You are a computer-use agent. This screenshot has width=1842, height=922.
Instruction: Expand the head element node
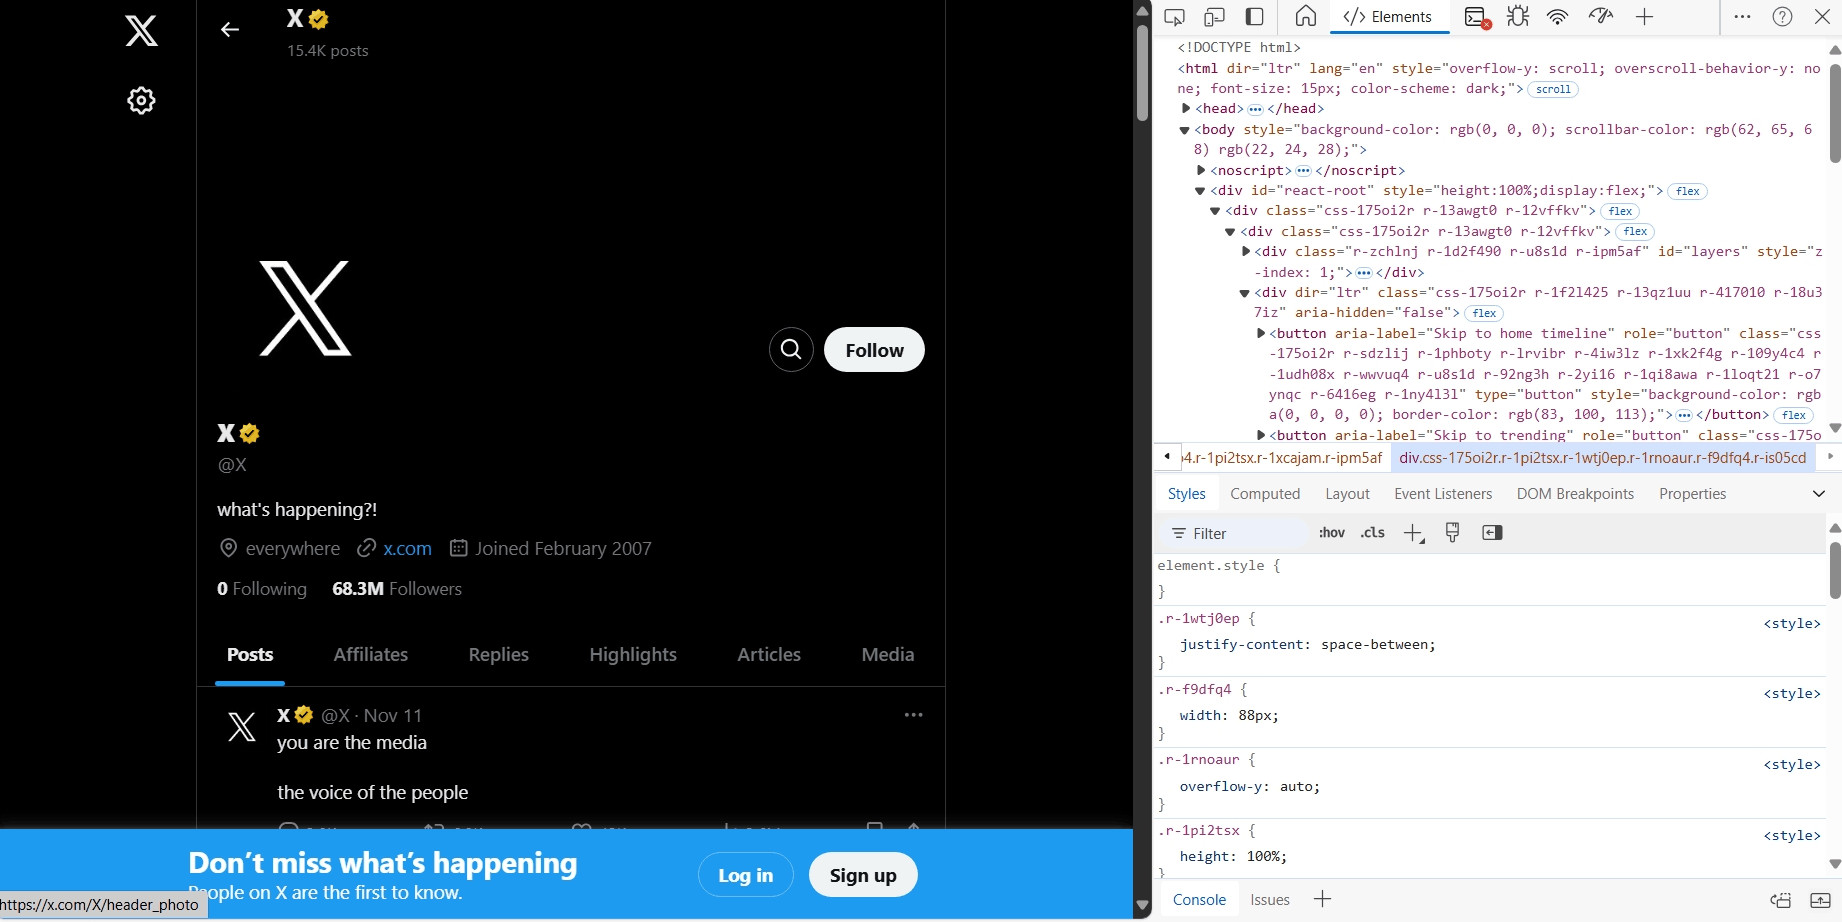(x=1186, y=109)
